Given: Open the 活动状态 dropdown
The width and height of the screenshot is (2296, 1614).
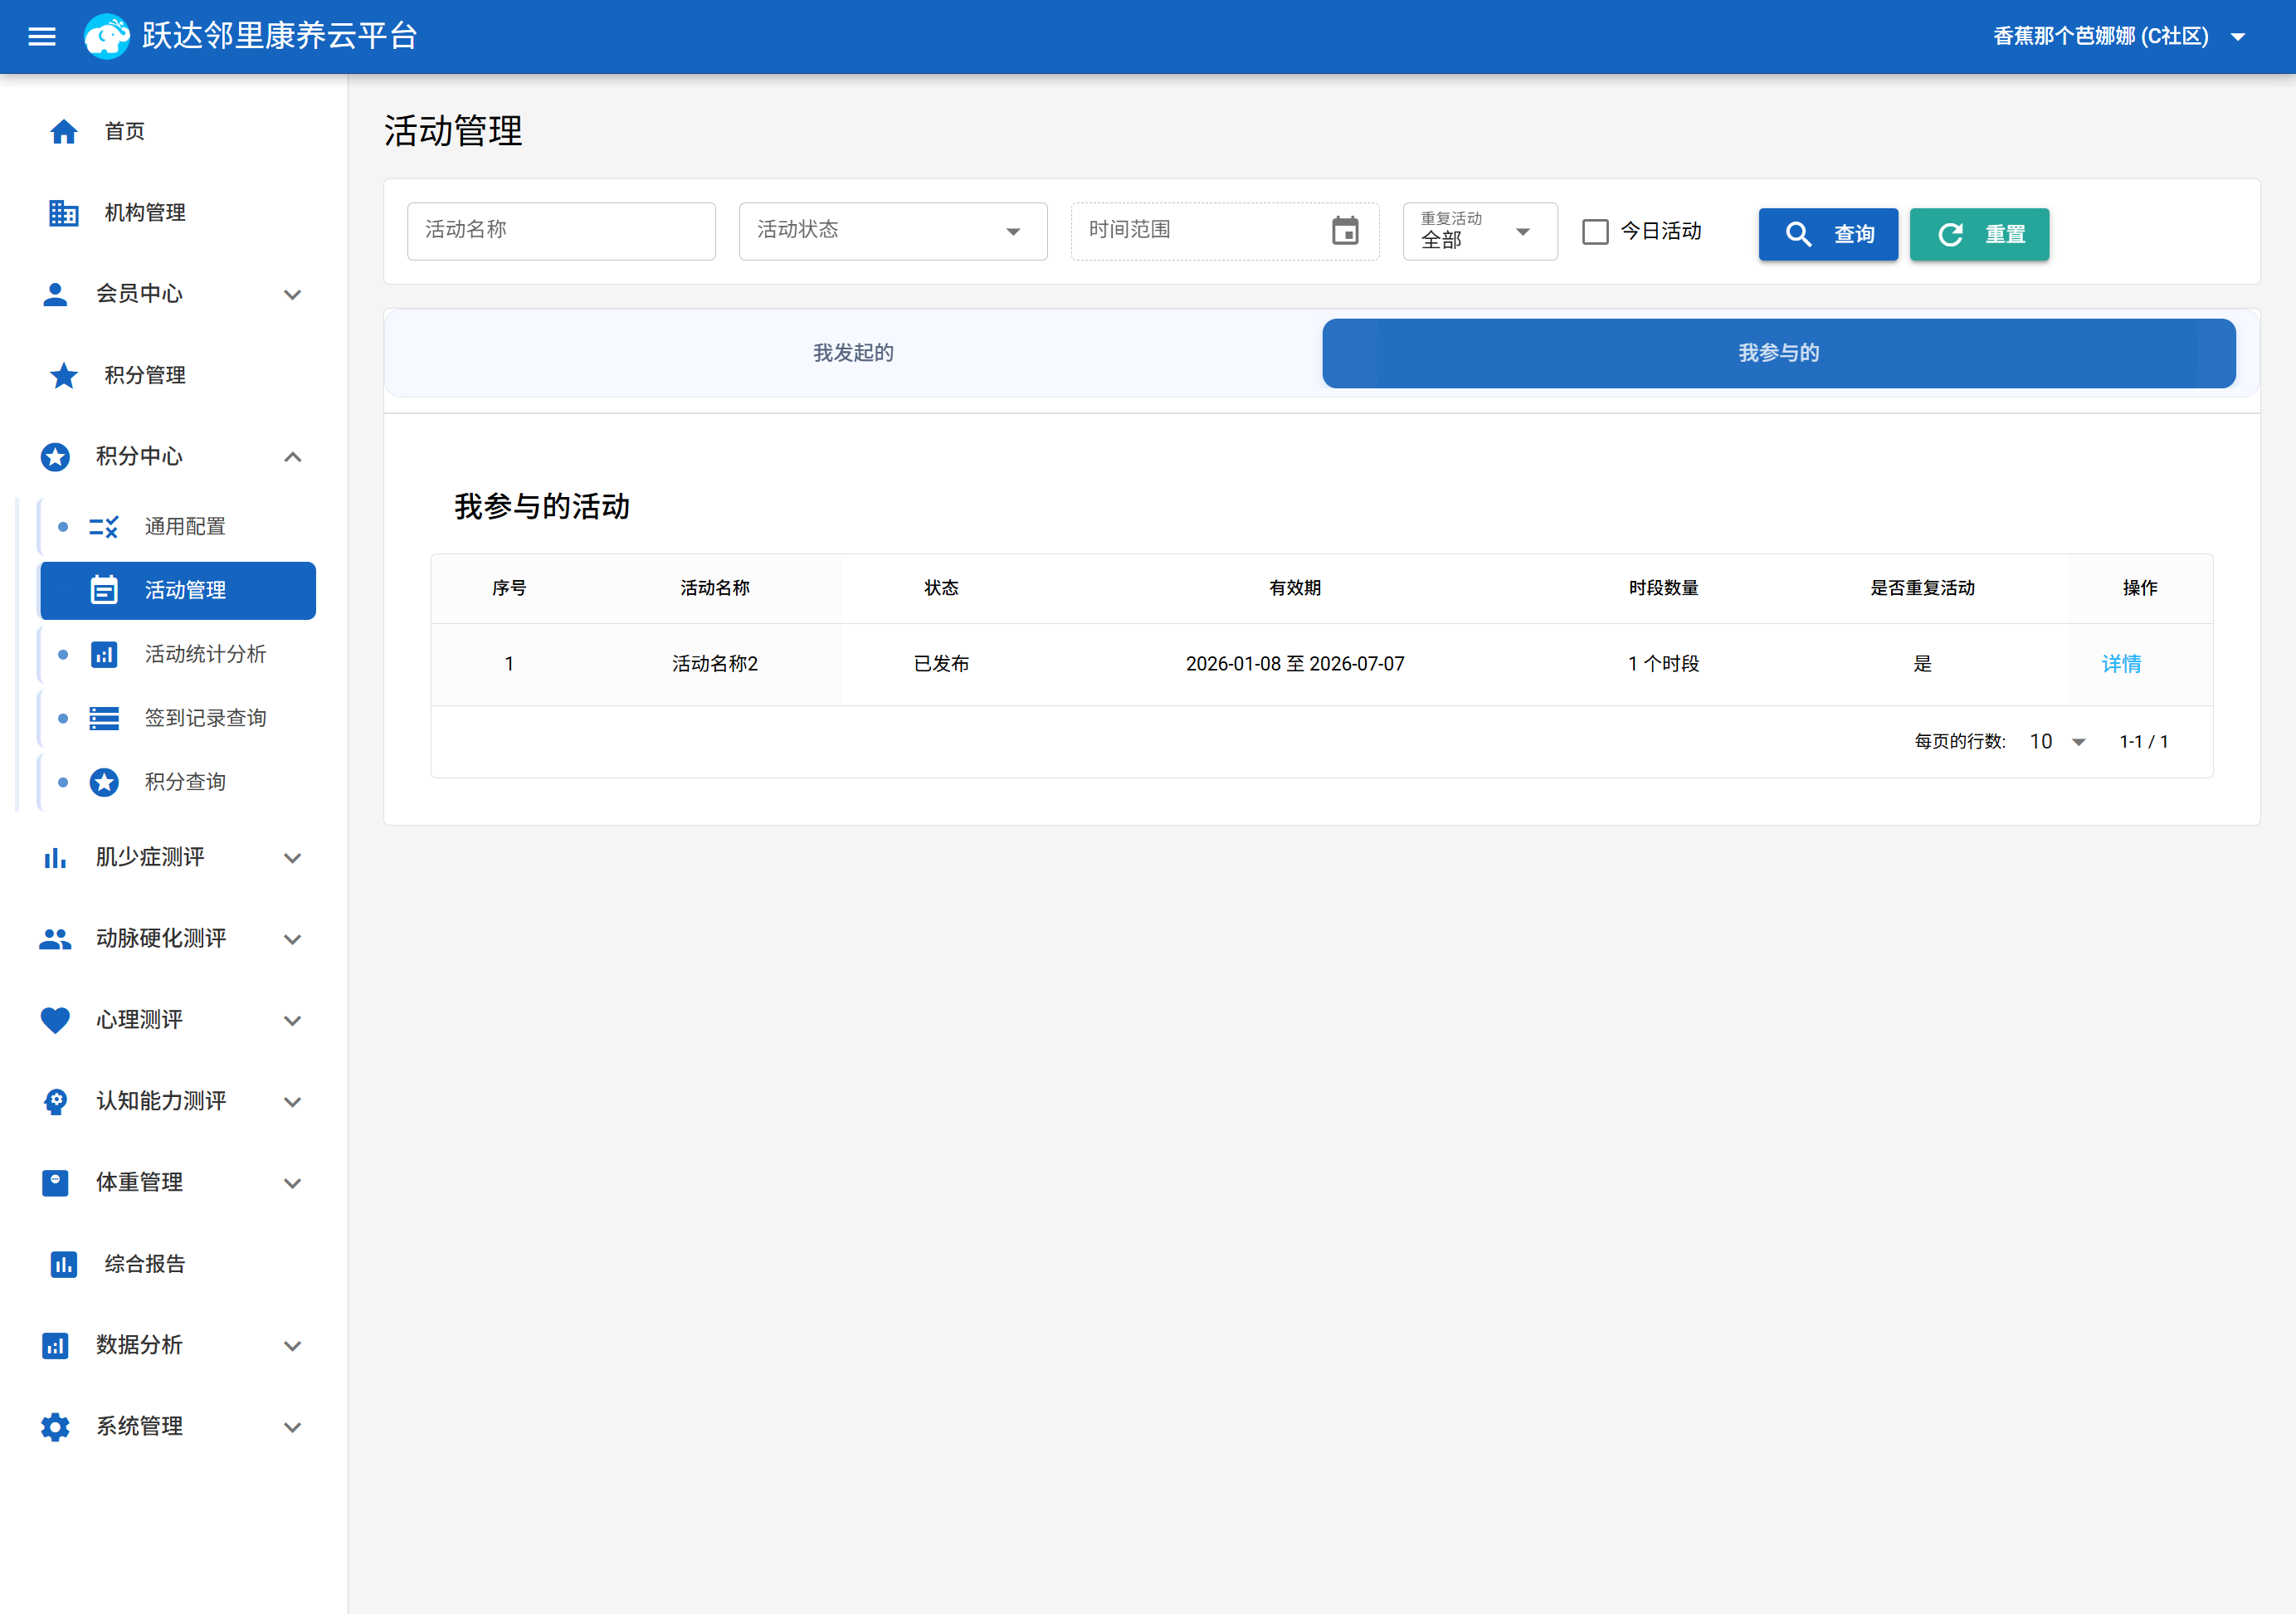Looking at the screenshot, I should tap(893, 231).
